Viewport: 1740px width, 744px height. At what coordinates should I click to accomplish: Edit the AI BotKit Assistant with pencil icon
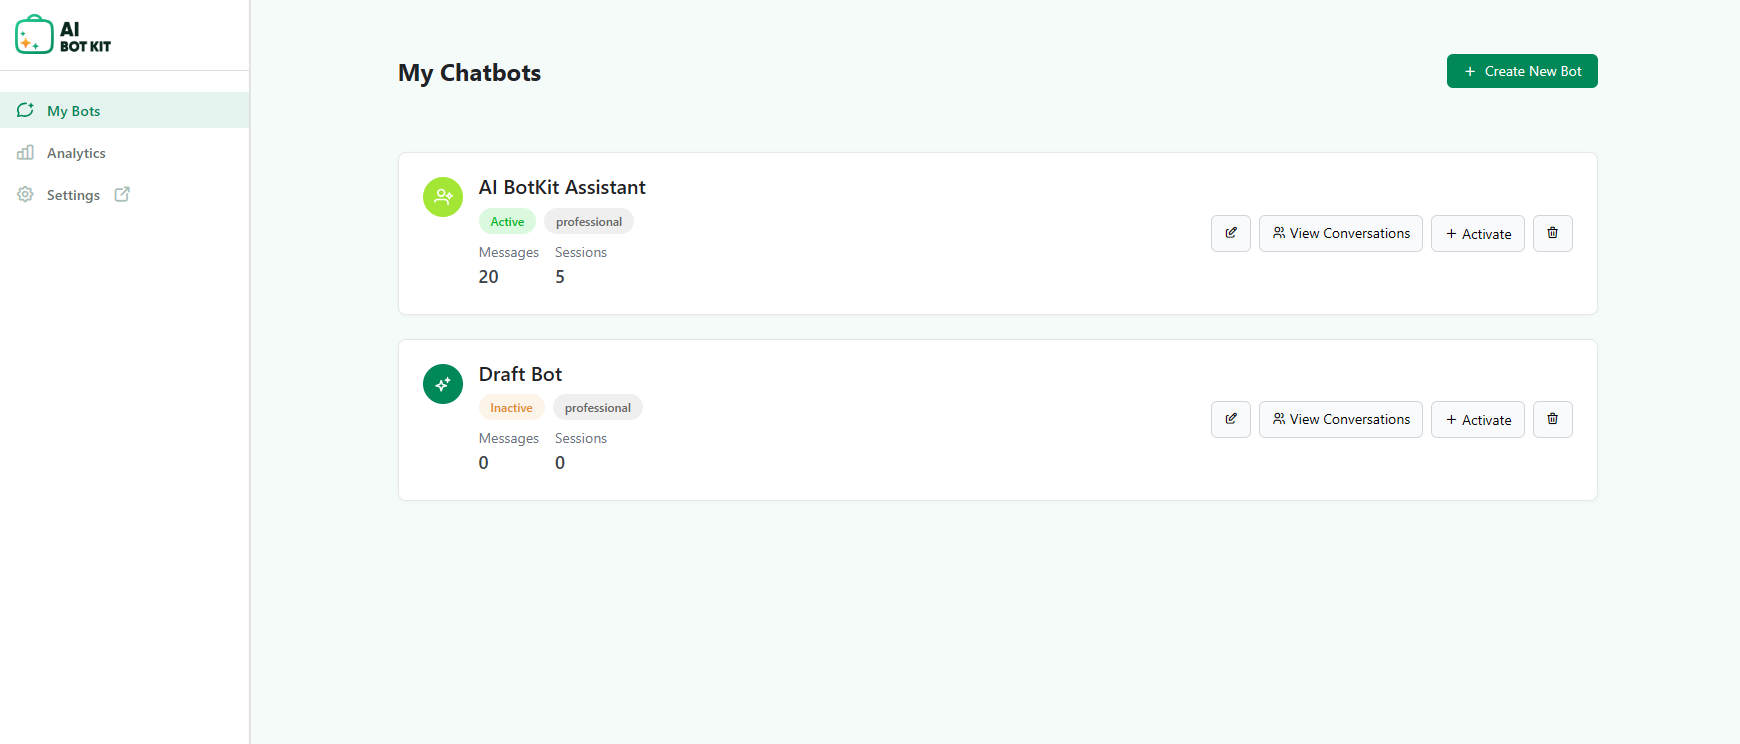[x=1230, y=233]
